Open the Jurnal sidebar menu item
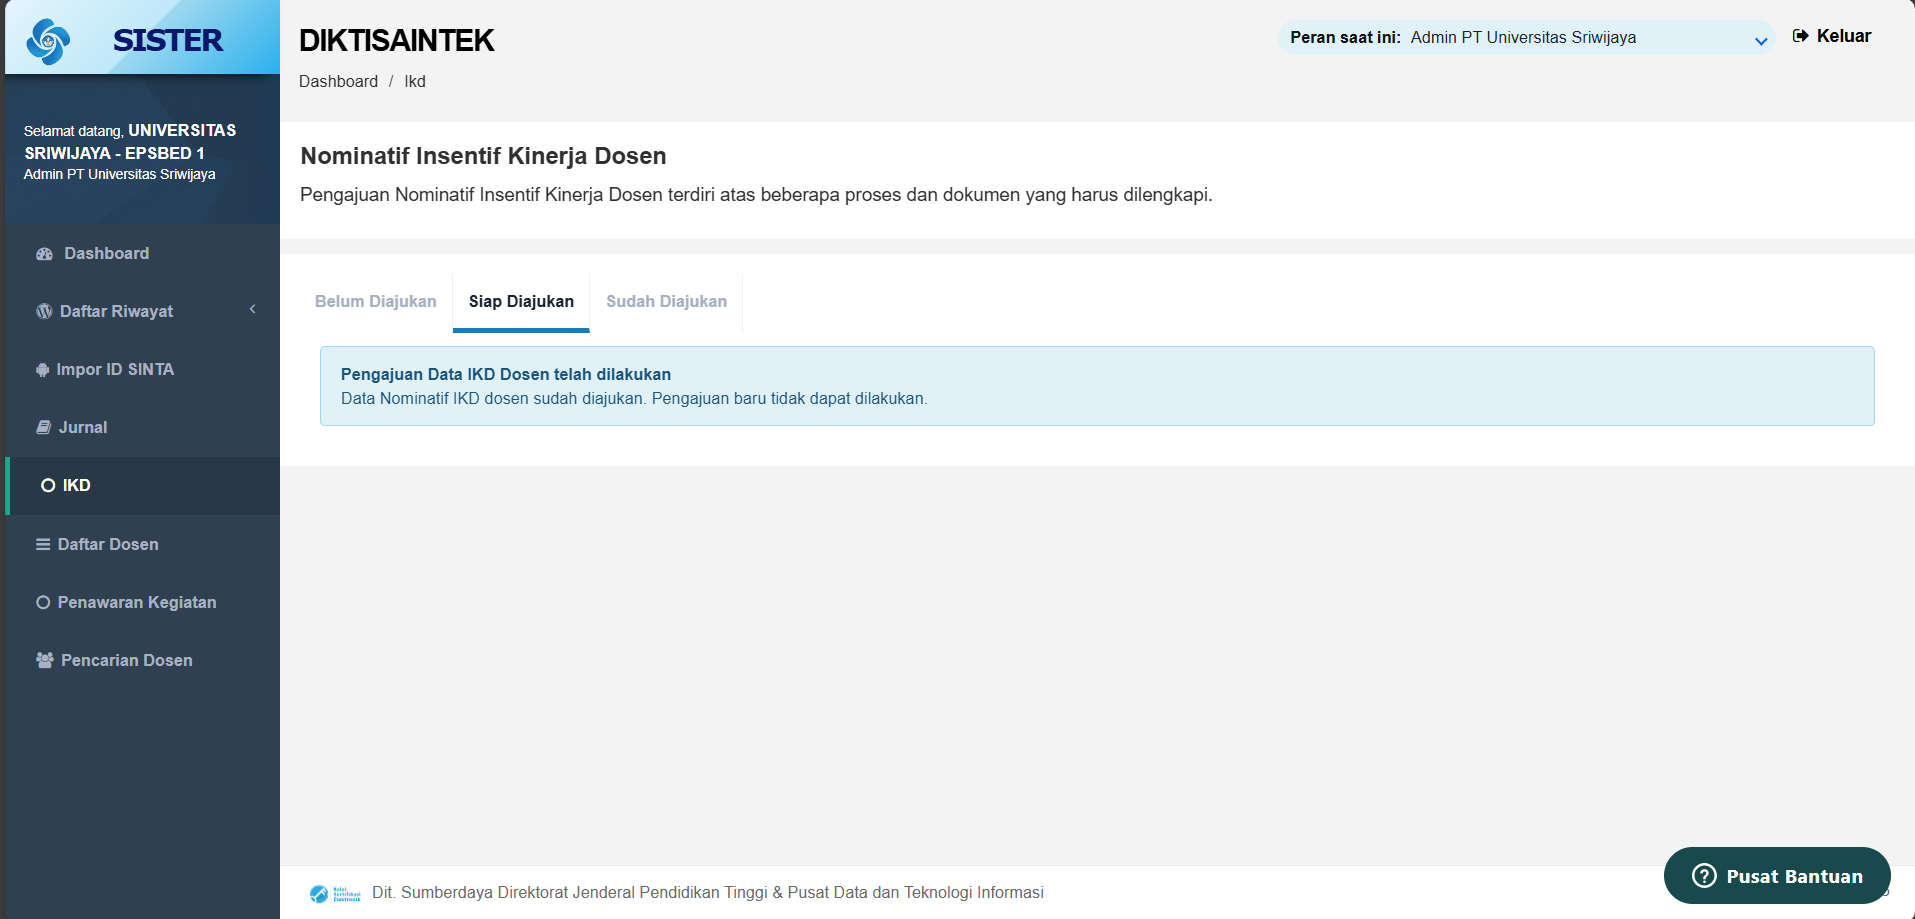1915x919 pixels. [142, 428]
